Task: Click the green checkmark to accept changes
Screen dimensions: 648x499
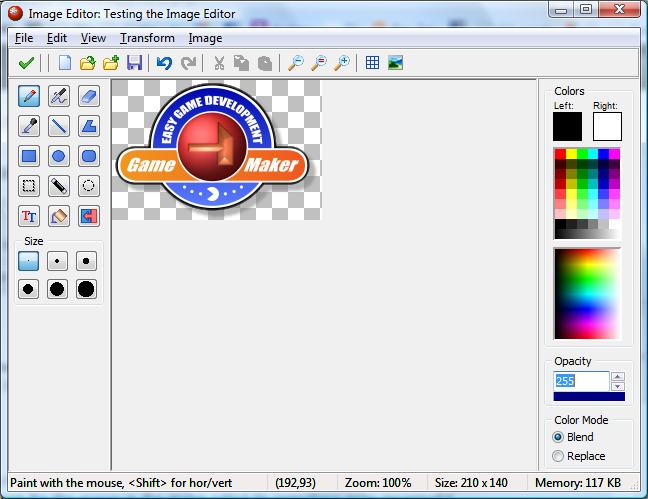Action: pos(26,63)
